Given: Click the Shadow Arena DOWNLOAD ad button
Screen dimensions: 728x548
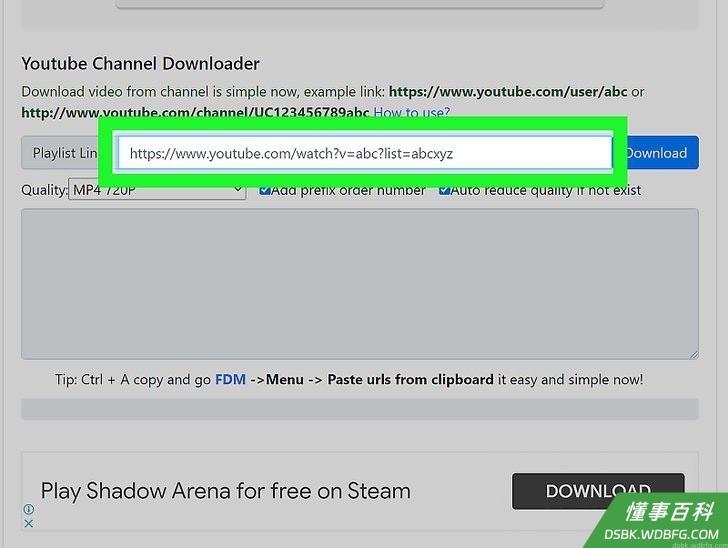Looking at the screenshot, I should [598, 491].
